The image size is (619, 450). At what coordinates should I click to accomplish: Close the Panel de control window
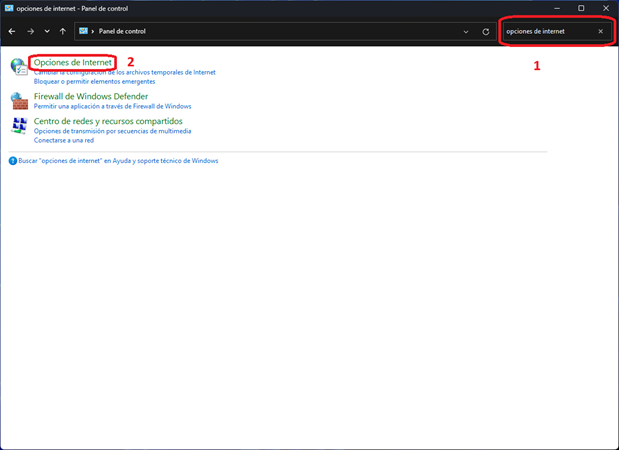coord(606,8)
